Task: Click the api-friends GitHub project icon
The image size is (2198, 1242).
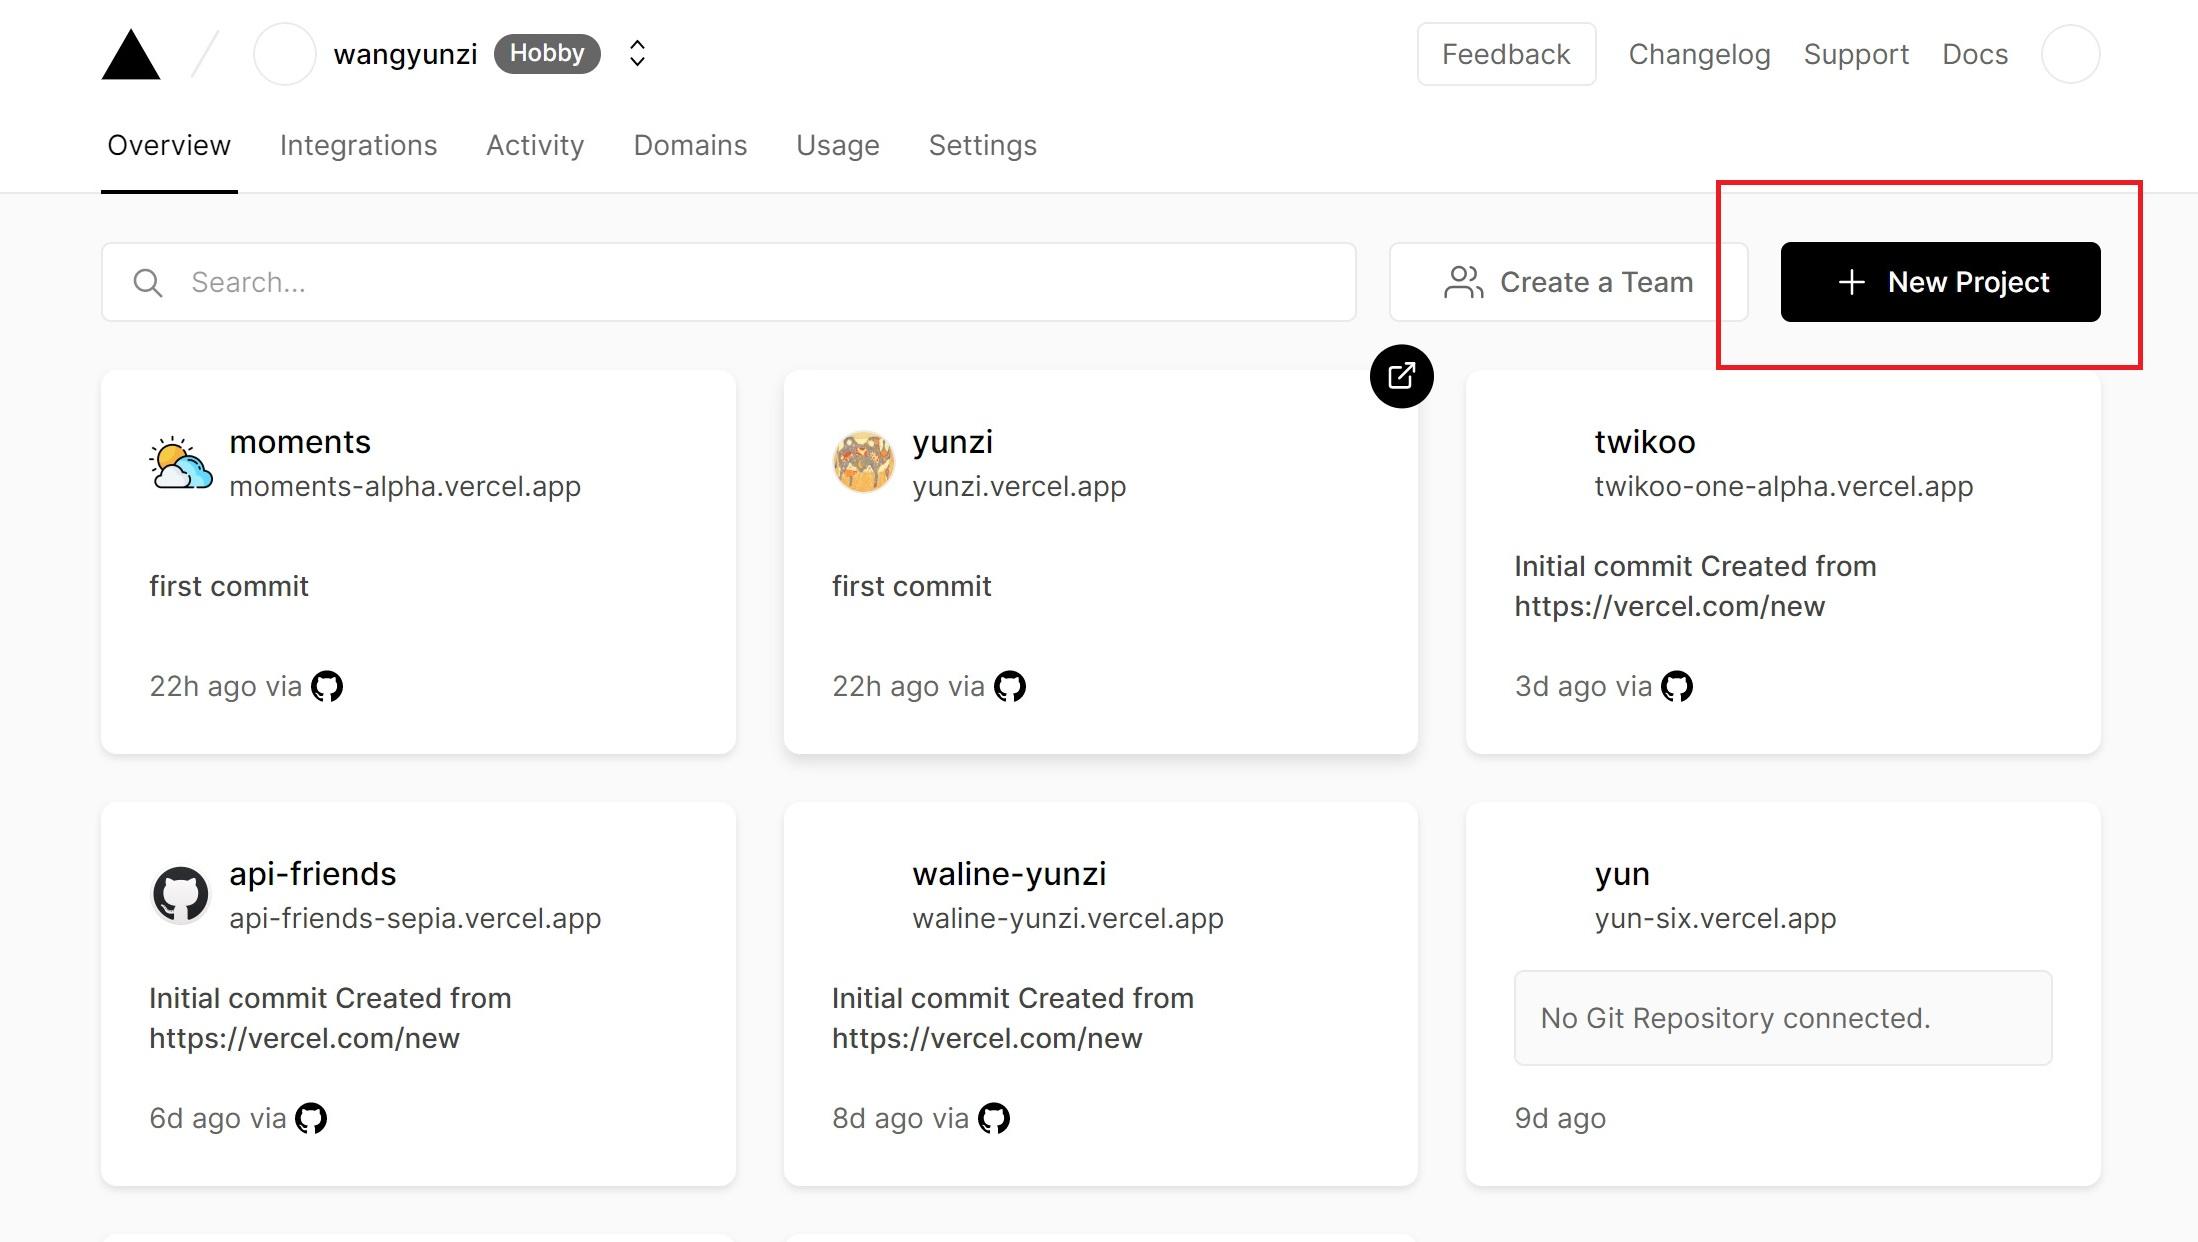Action: click(x=181, y=894)
